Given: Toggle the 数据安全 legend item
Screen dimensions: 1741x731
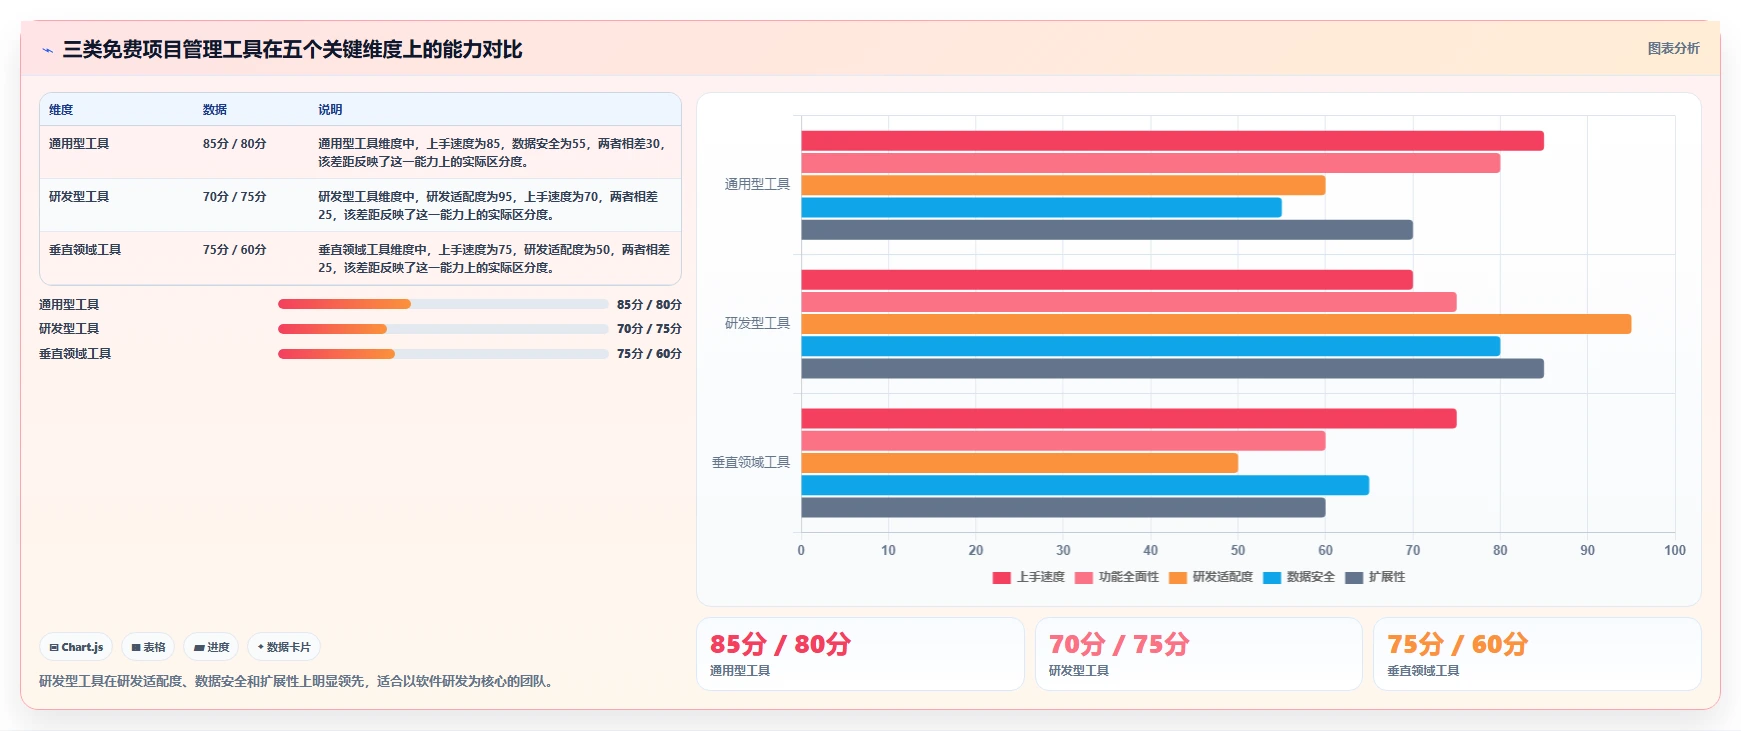Looking at the screenshot, I should point(1299,577).
